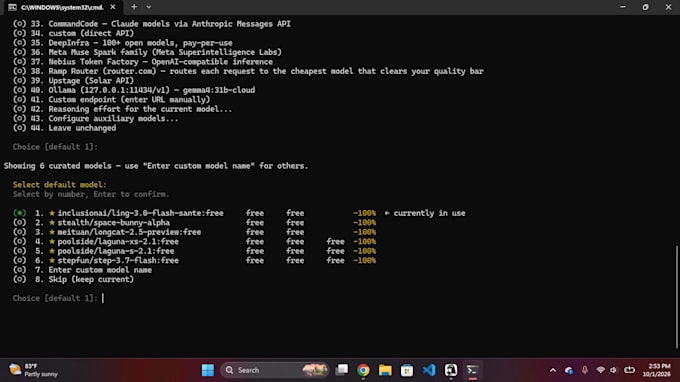
Task: Open Visual Studio Code from taskbar
Action: click(429, 370)
